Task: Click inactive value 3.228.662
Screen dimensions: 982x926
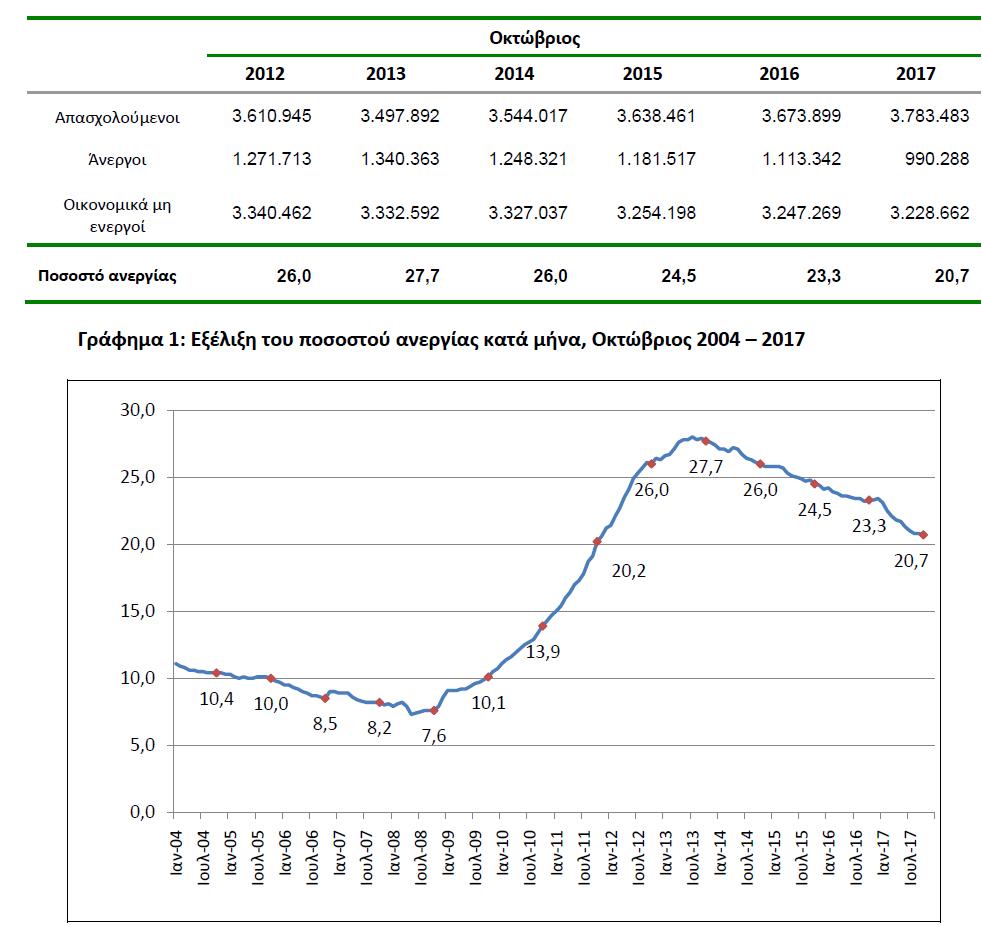Action: tap(930, 213)
